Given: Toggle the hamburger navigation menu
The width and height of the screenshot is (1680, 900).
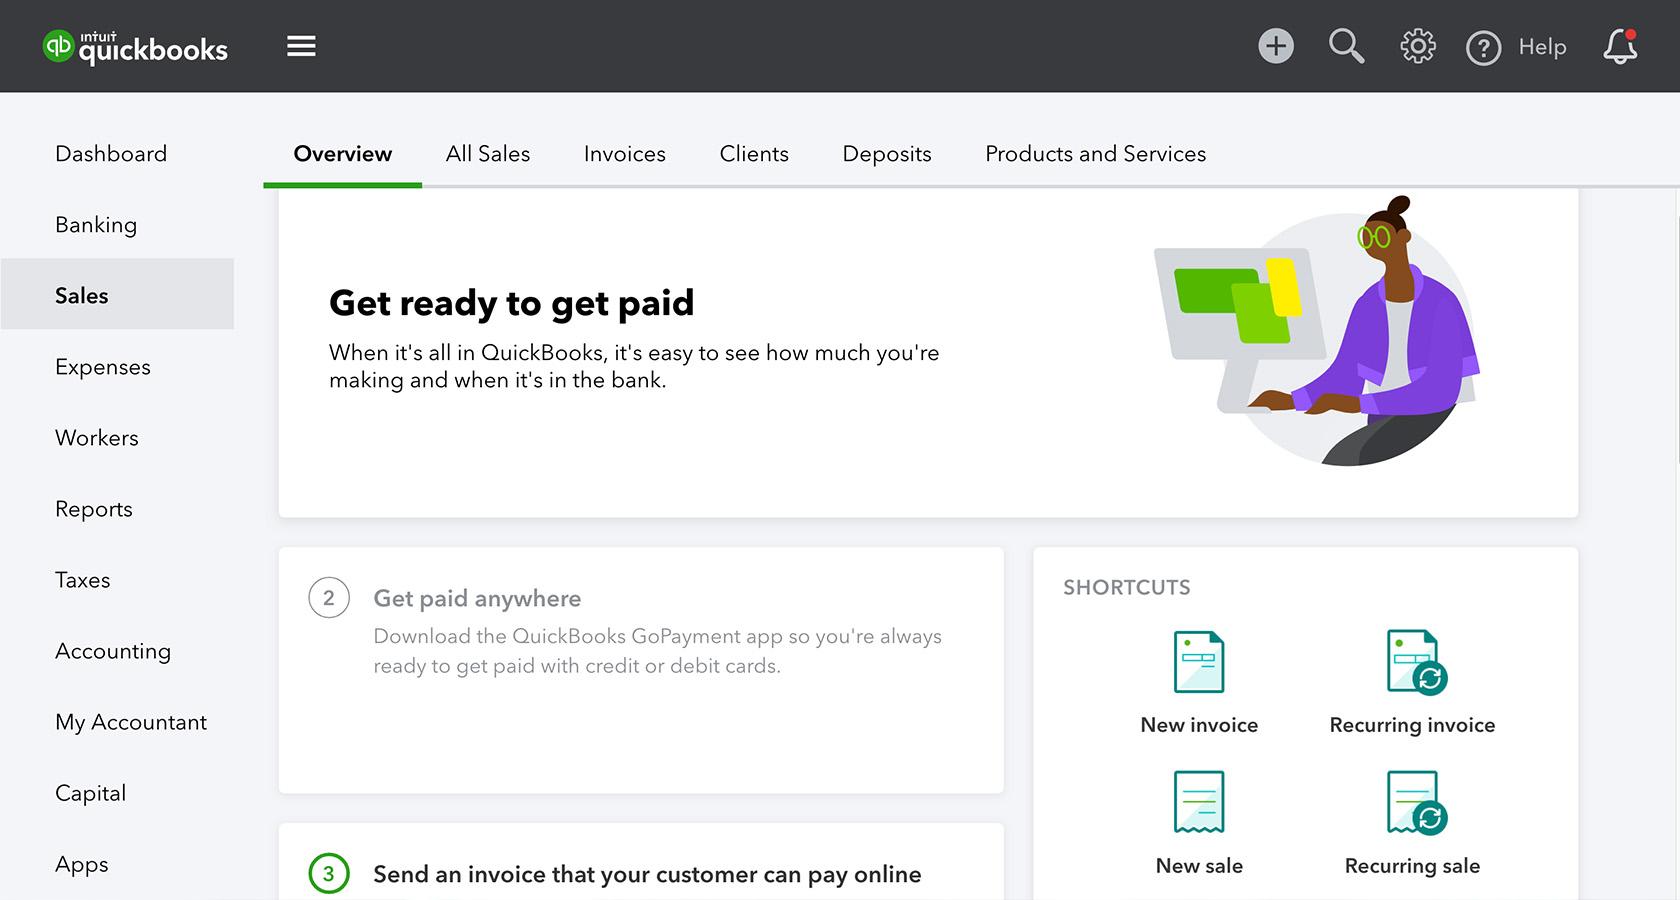Looking at the screenshot, I should 301,46.
